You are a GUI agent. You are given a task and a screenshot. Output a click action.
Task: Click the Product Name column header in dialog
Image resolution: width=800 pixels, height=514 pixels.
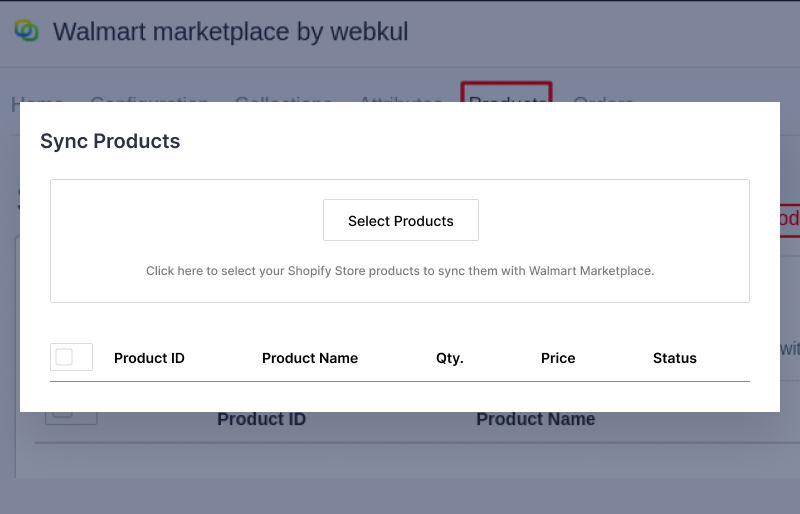pos(310,358)
